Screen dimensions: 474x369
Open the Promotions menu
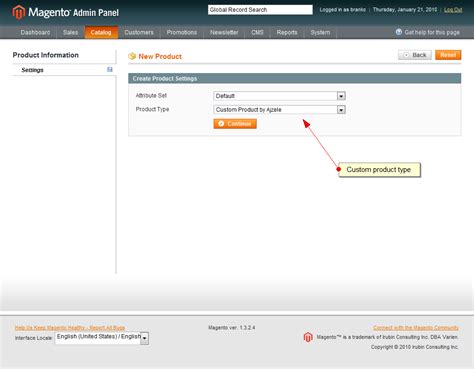tap(182, 32)
